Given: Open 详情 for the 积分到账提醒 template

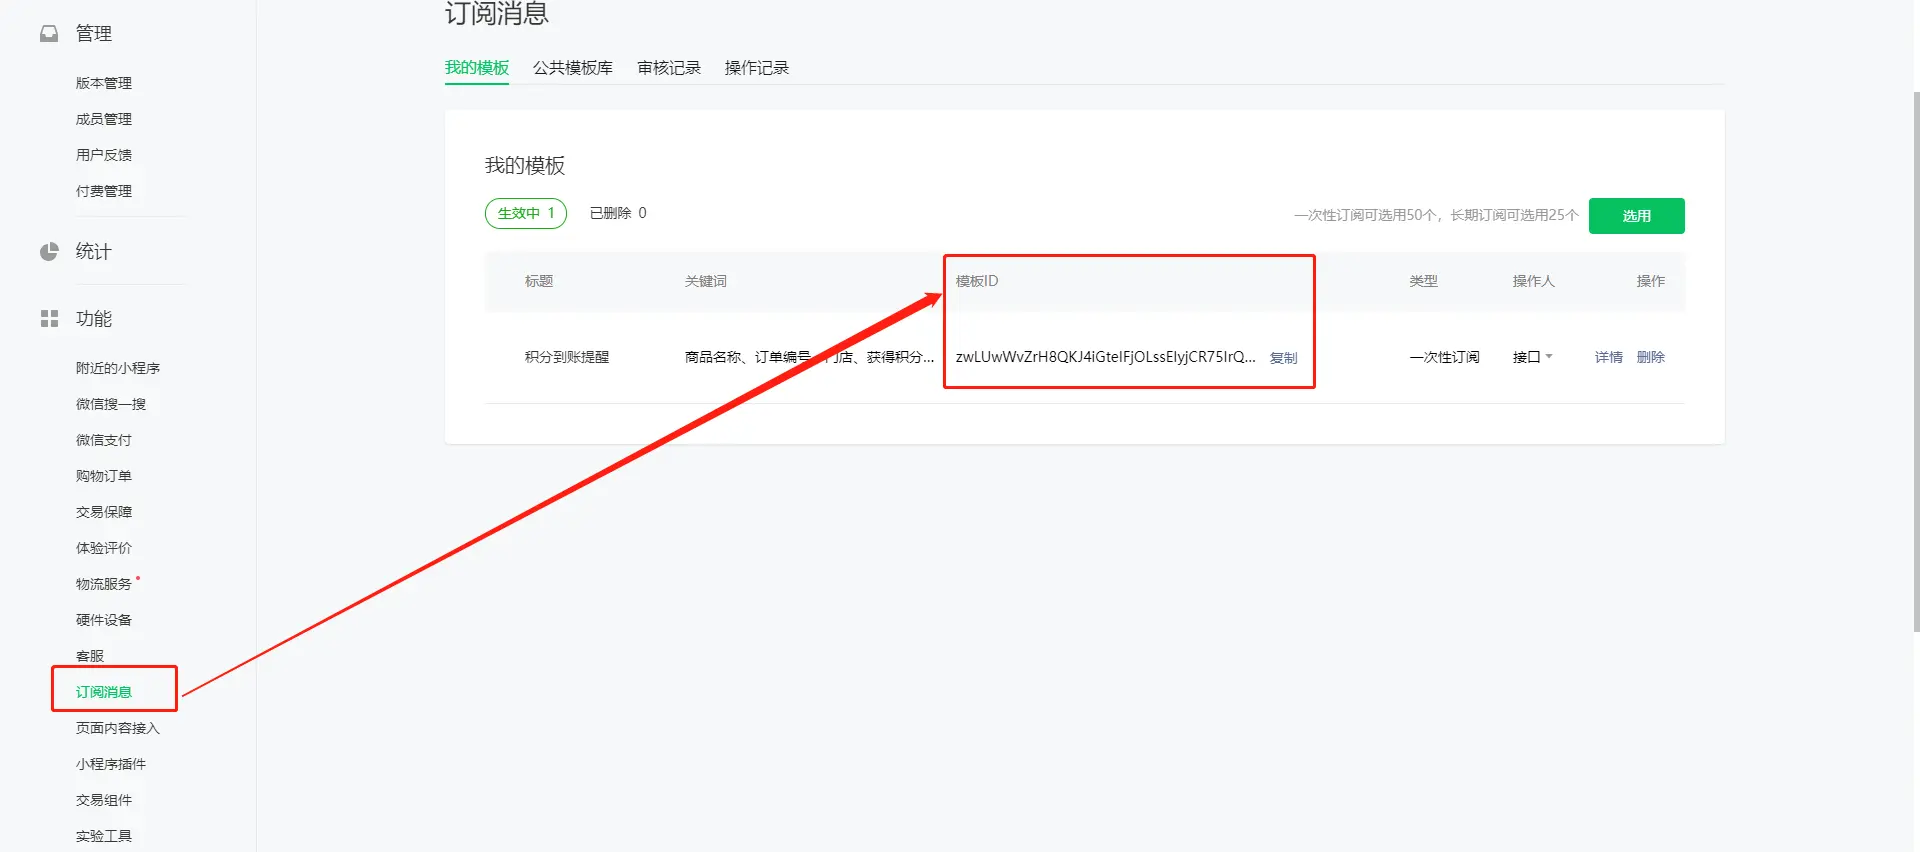Looking at the screenshot, I should coord(1608,357).
